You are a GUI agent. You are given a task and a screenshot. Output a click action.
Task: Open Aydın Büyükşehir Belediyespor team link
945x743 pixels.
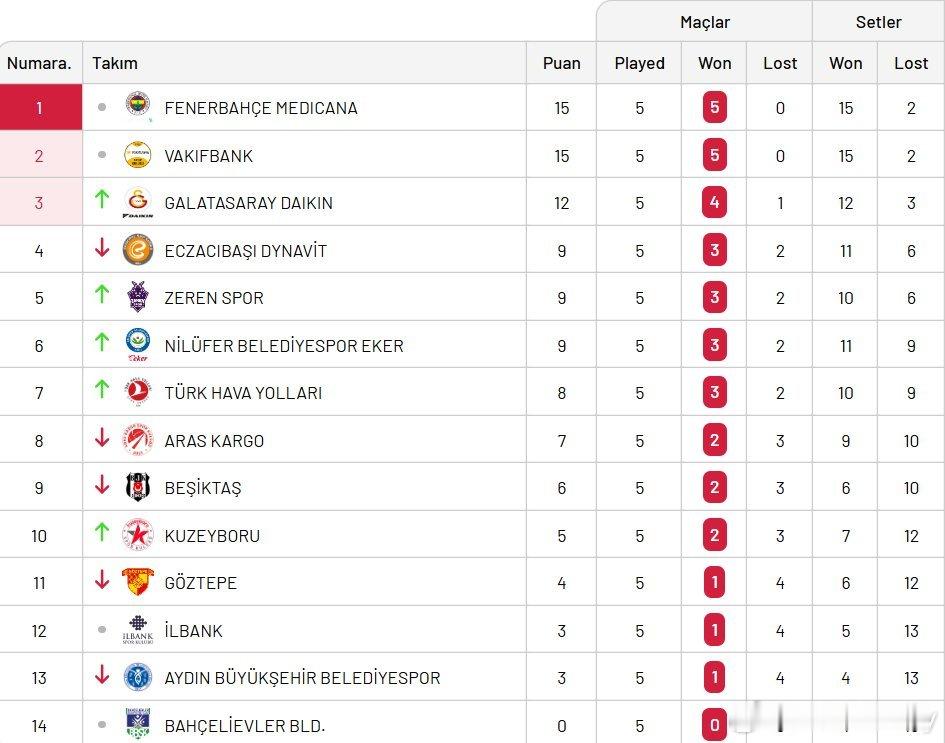(x=302, y=678)
